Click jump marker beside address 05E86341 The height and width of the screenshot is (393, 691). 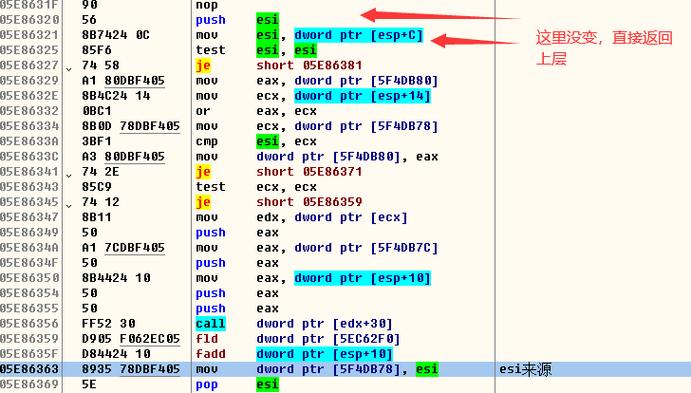coord(69,175)
